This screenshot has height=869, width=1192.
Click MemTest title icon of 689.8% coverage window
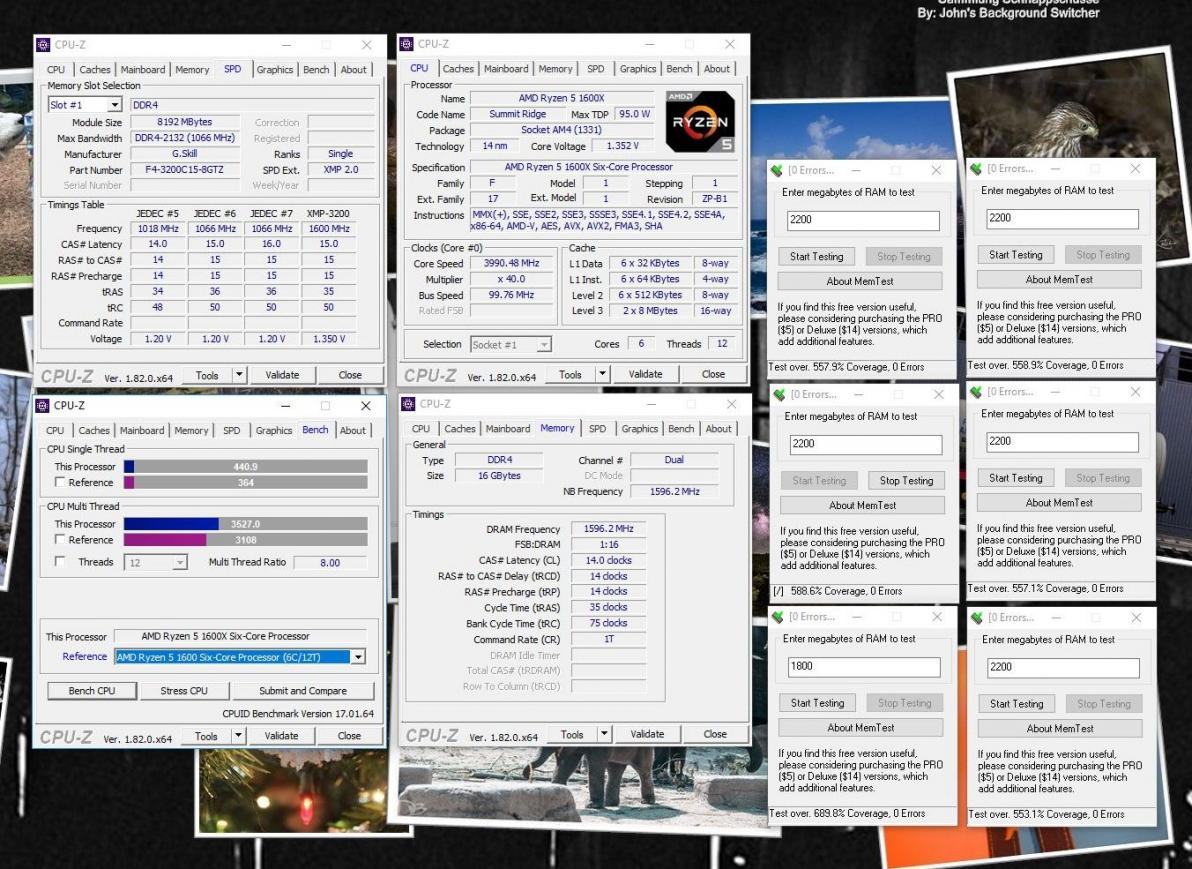778,617
